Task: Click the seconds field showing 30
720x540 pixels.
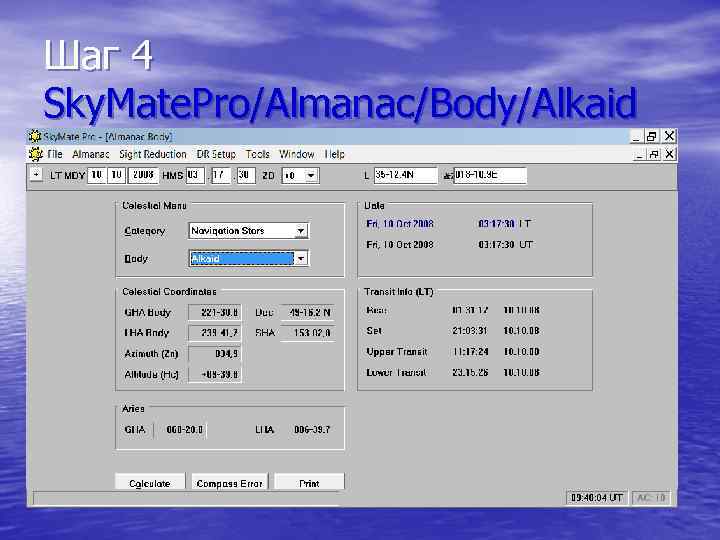Action: click(x=246, y=175)
